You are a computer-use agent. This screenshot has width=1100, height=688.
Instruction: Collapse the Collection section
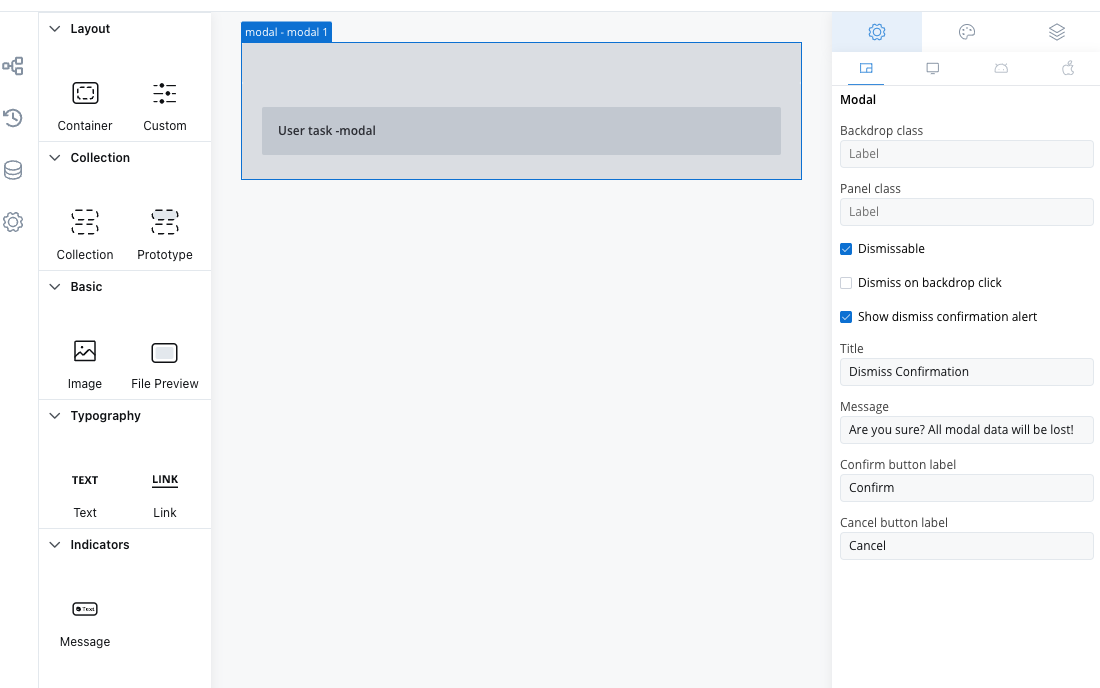click(55, 158)
